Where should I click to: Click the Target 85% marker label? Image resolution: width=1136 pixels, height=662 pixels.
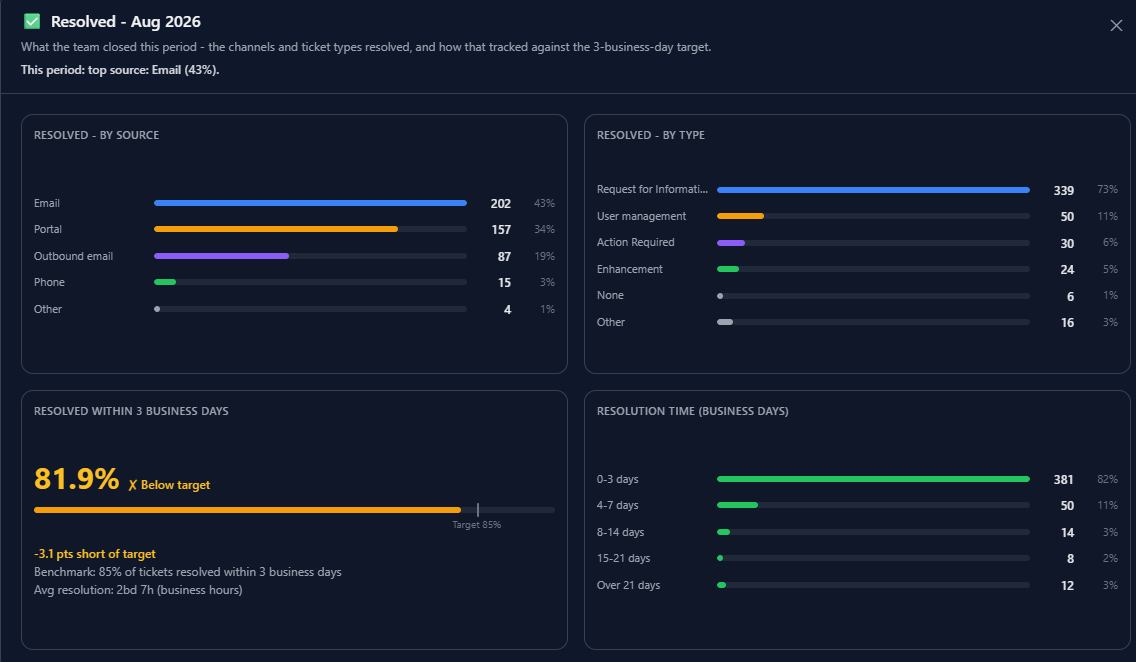477,524
